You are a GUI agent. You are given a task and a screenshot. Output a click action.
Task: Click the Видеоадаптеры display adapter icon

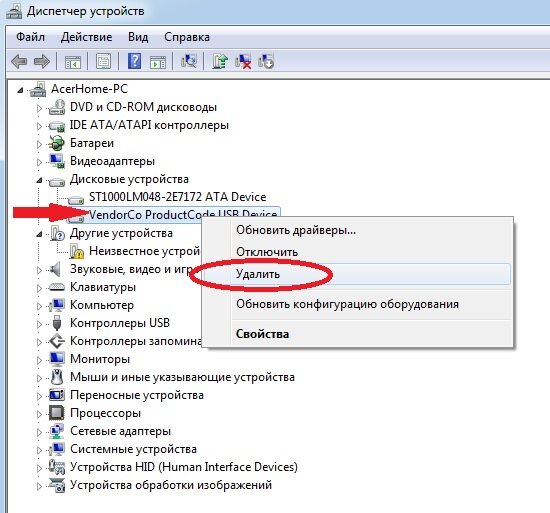[x=57, y=161]
